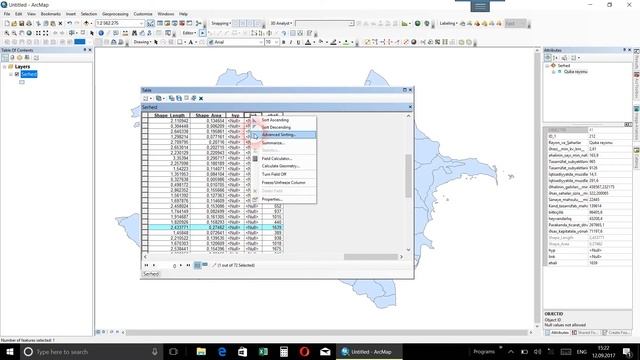Select Quba rayonu in Attributes tree

tap(576, 72)
